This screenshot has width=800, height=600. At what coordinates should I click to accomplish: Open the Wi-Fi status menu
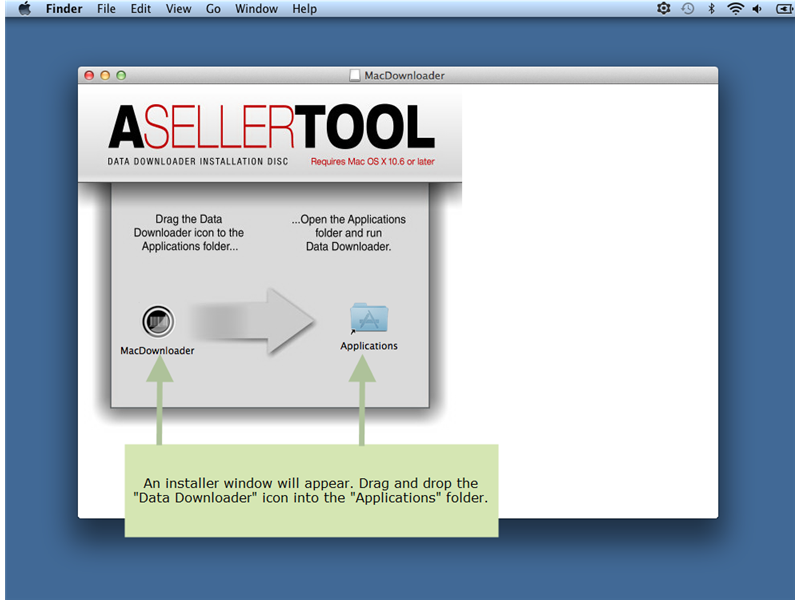pyautogui.click(x=735, y=8)
